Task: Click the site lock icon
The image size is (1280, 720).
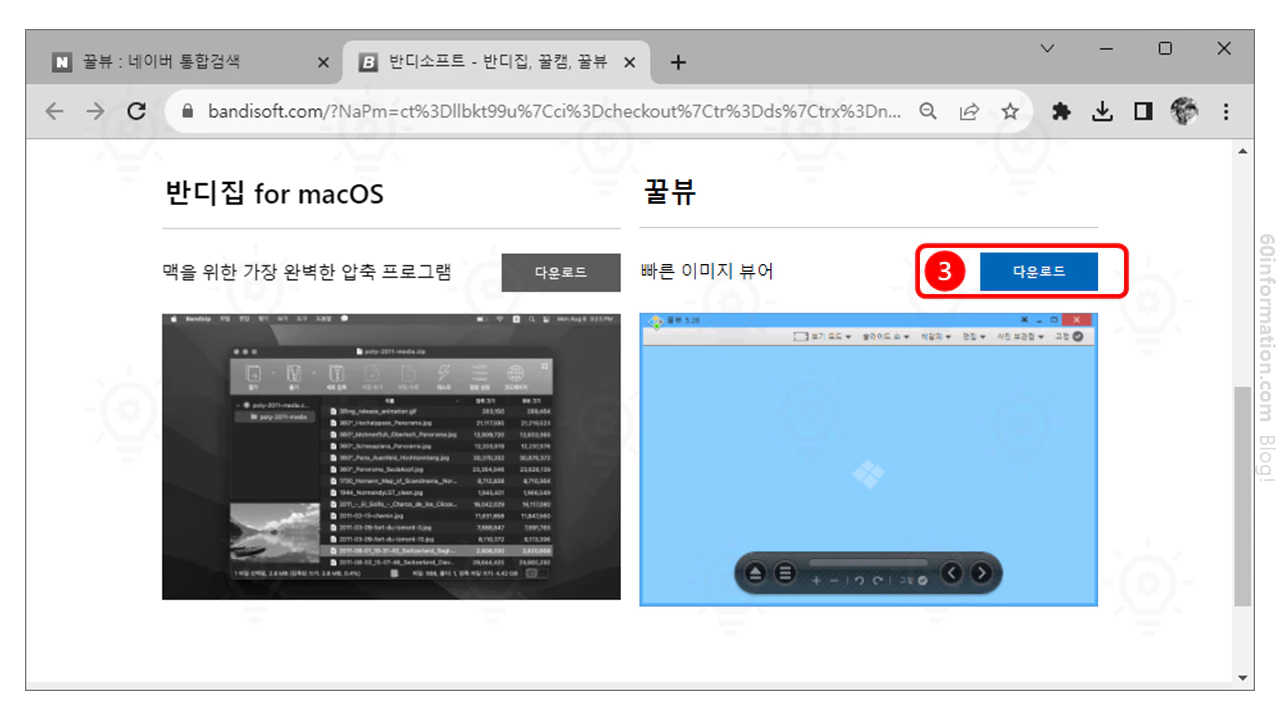Action: pyautogui.click(x=187, y=112)
